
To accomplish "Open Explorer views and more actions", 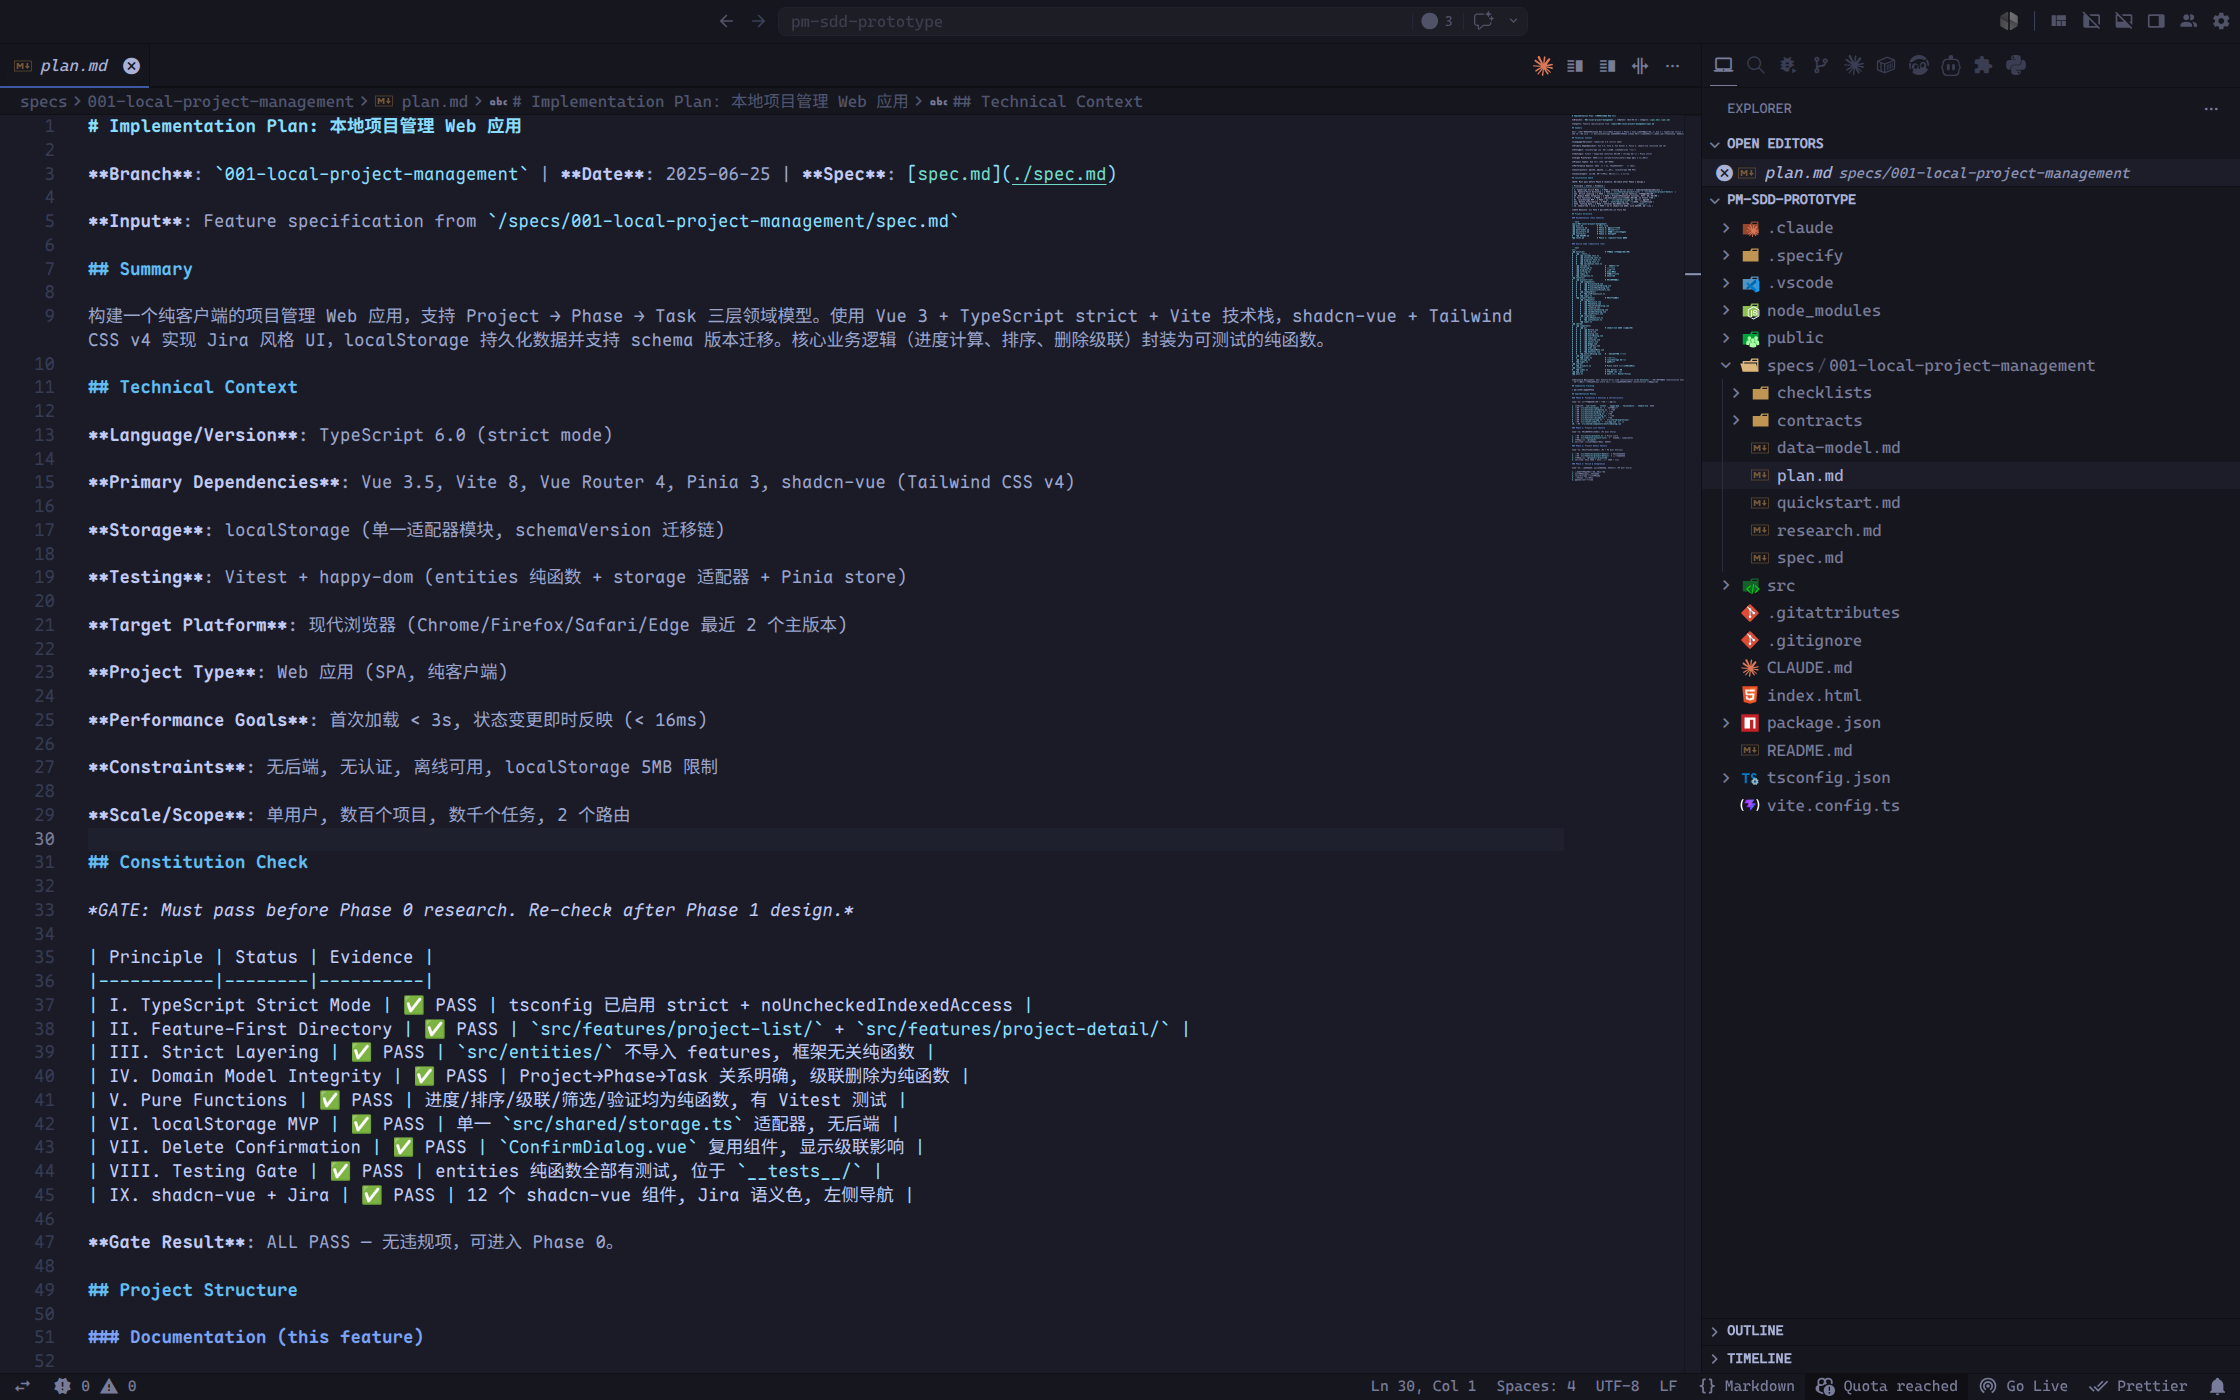I will 2211,108.
